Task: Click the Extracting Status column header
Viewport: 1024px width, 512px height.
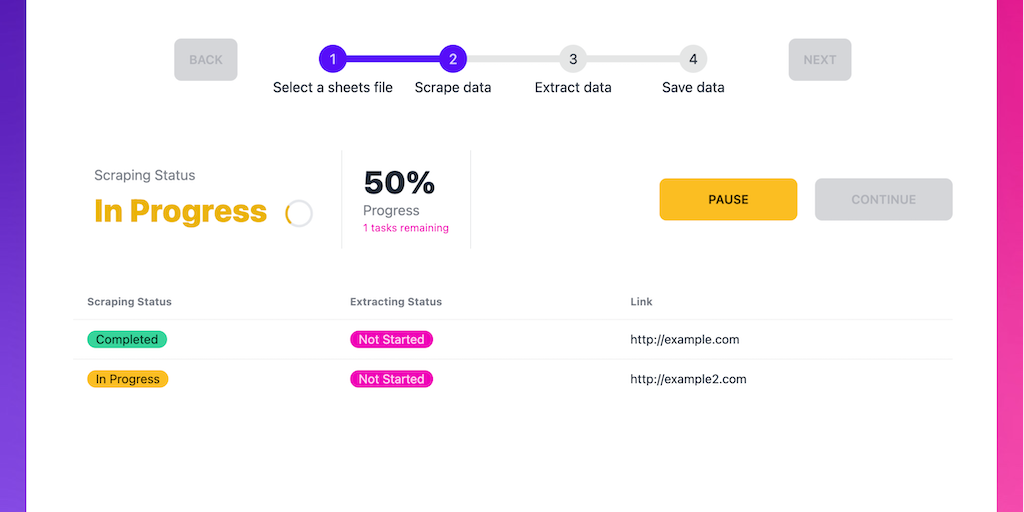Action: (x=396, y=302)
